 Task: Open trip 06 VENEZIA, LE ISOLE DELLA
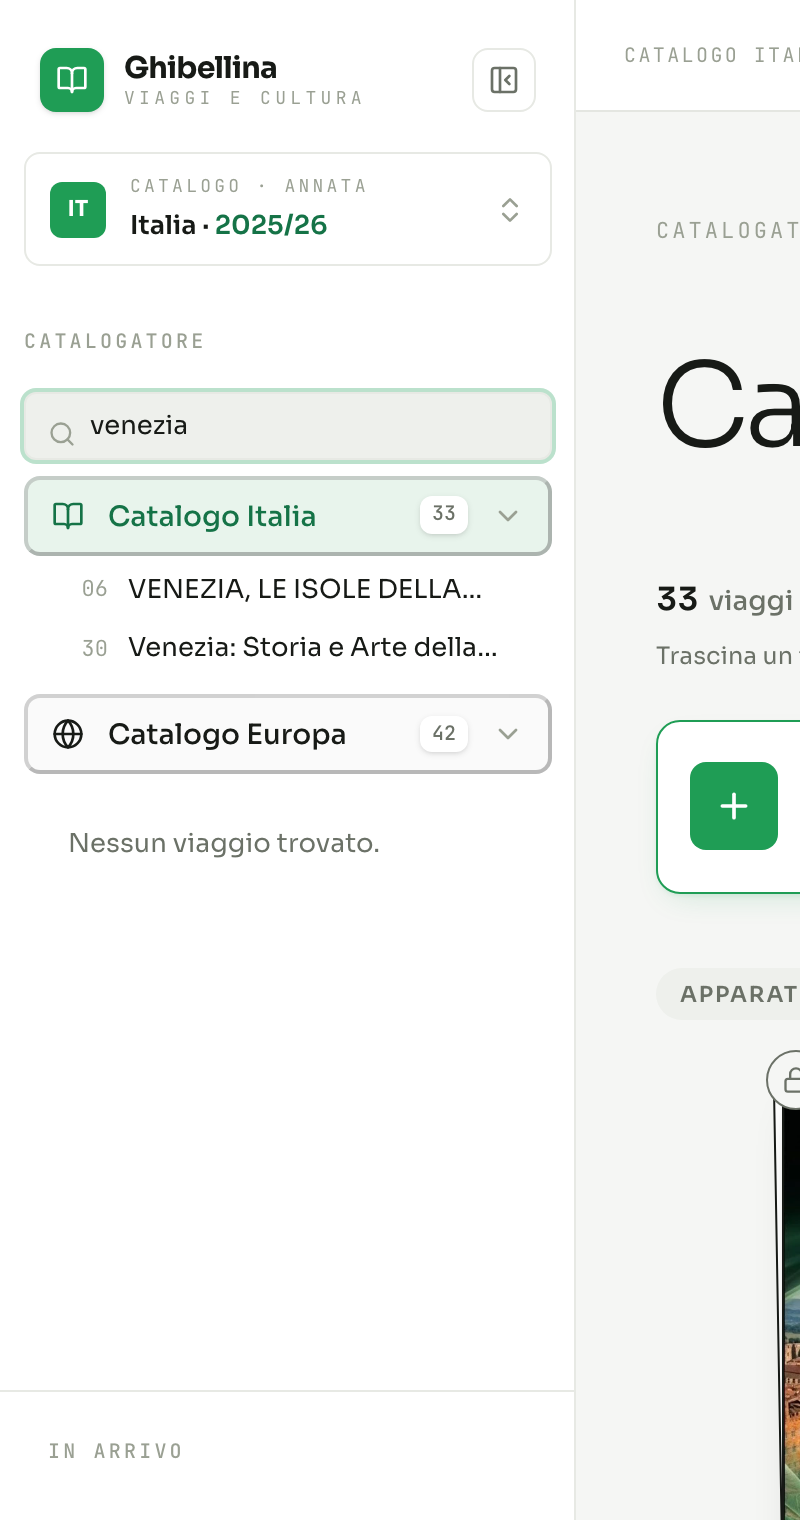coord(288,589)
